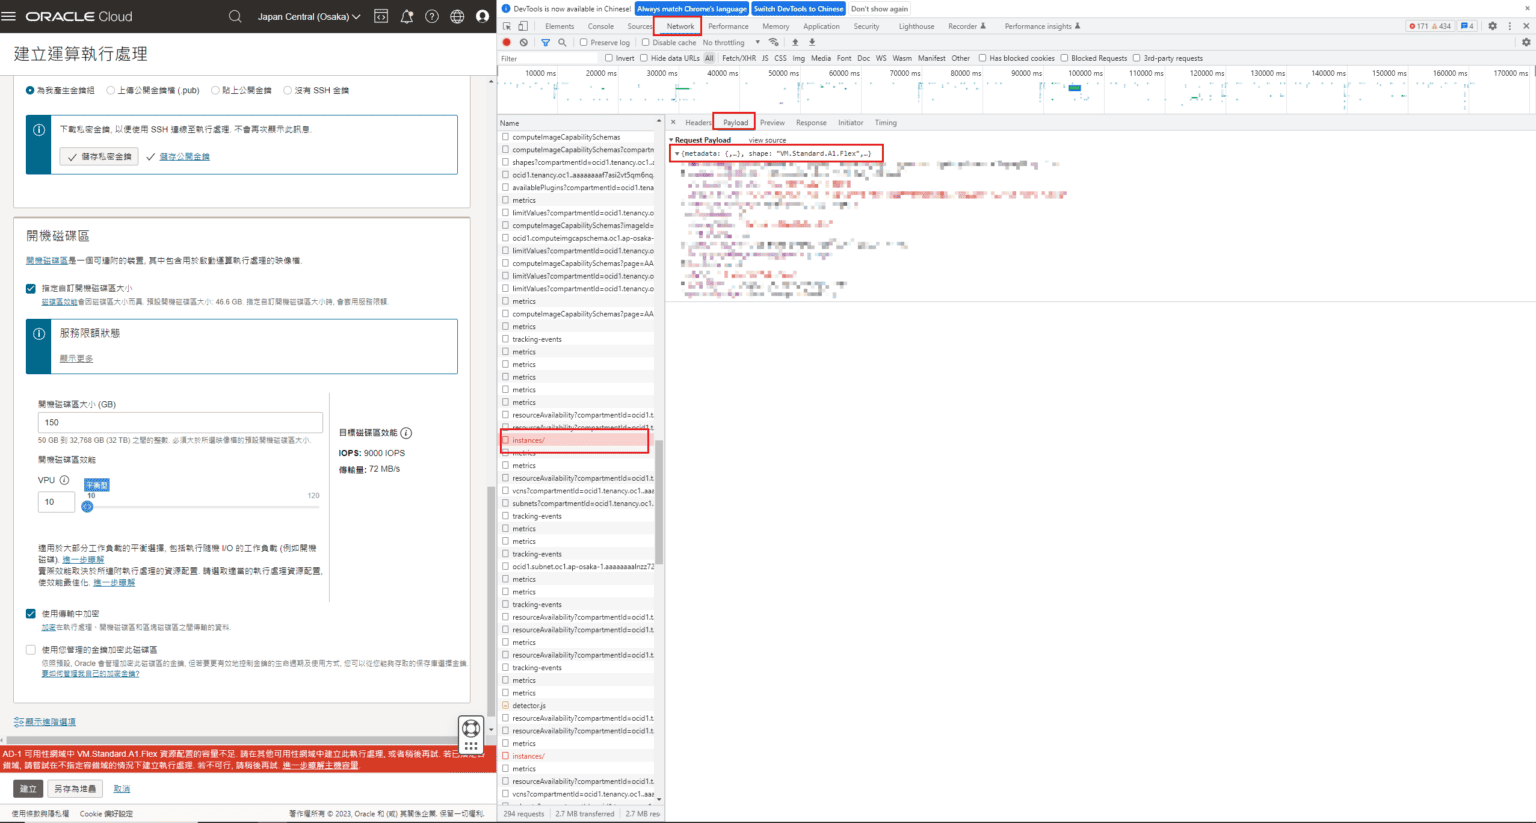The height and width of the screenshot is (823, 1536).
Task: Open DevTools inspect element picker
Action: click(507, 26)
